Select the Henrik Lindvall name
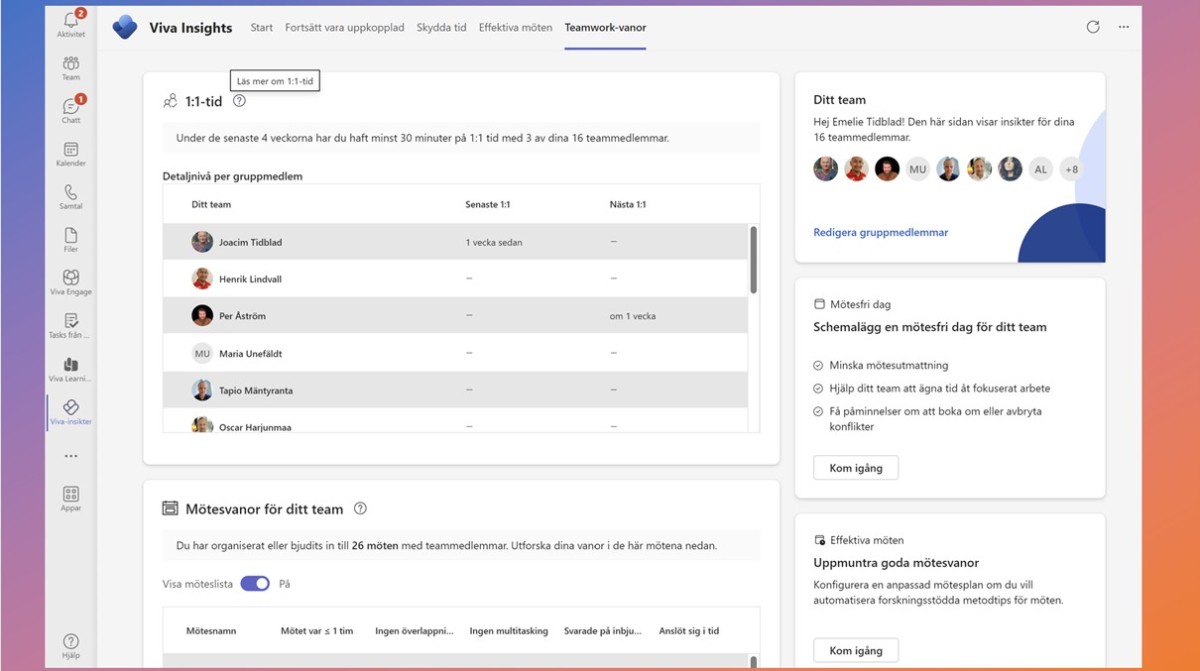The width and height of the screenshot is (1200, 671). point(250,279)
